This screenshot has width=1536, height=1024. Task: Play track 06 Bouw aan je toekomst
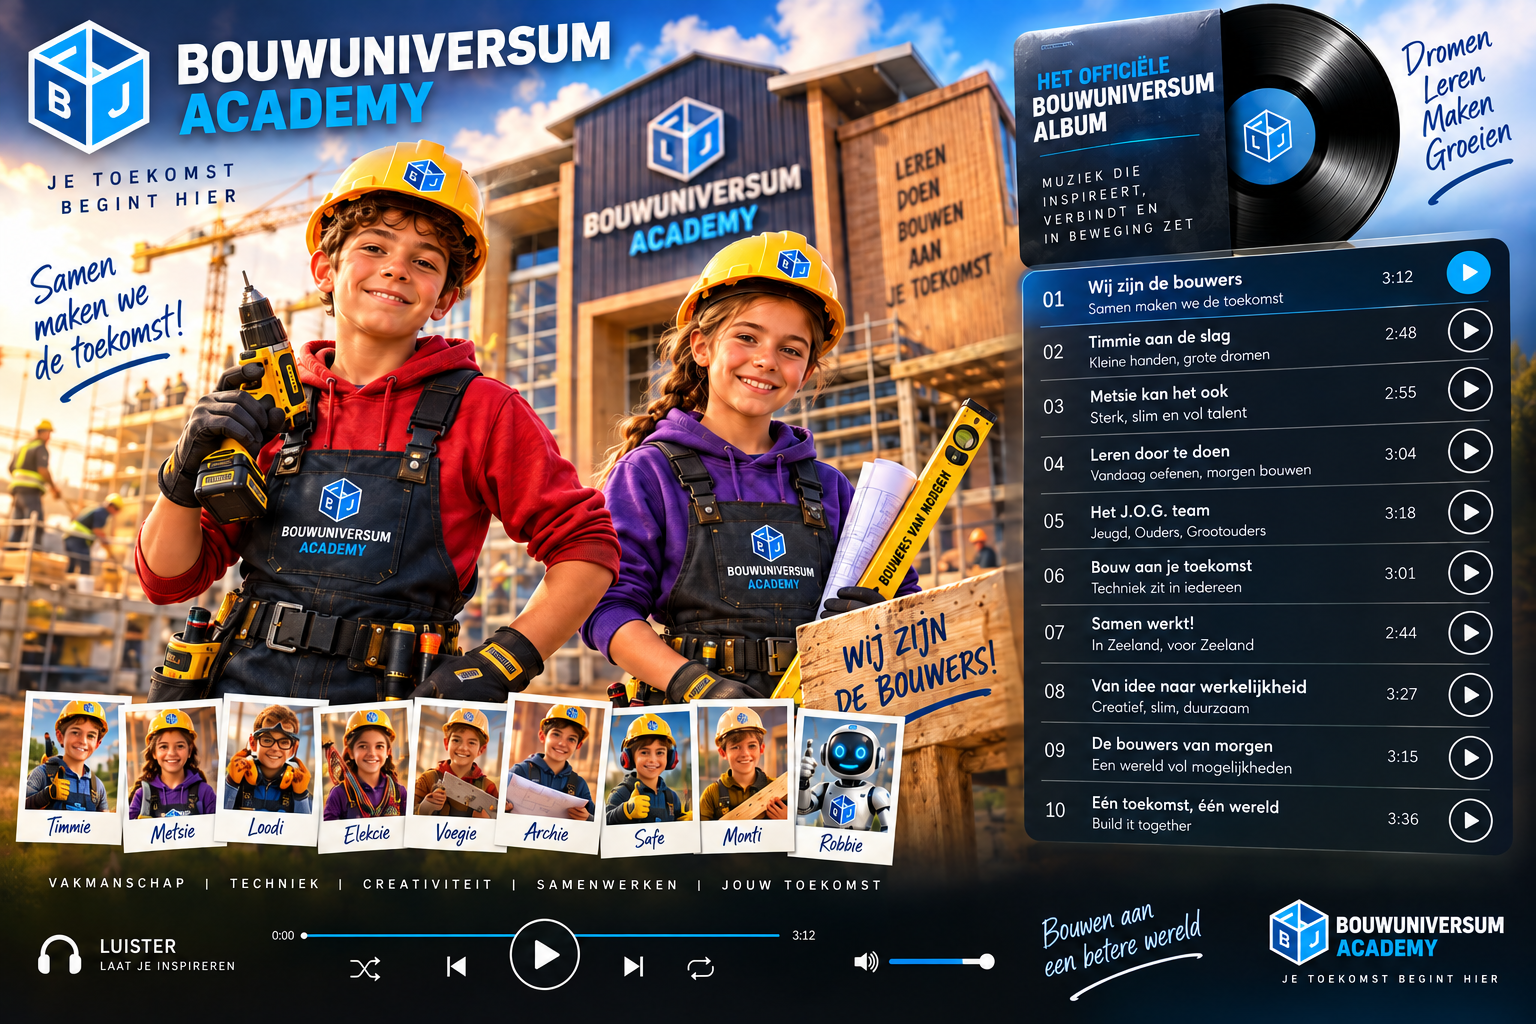pyautogui.click(x=1470, y=573)
